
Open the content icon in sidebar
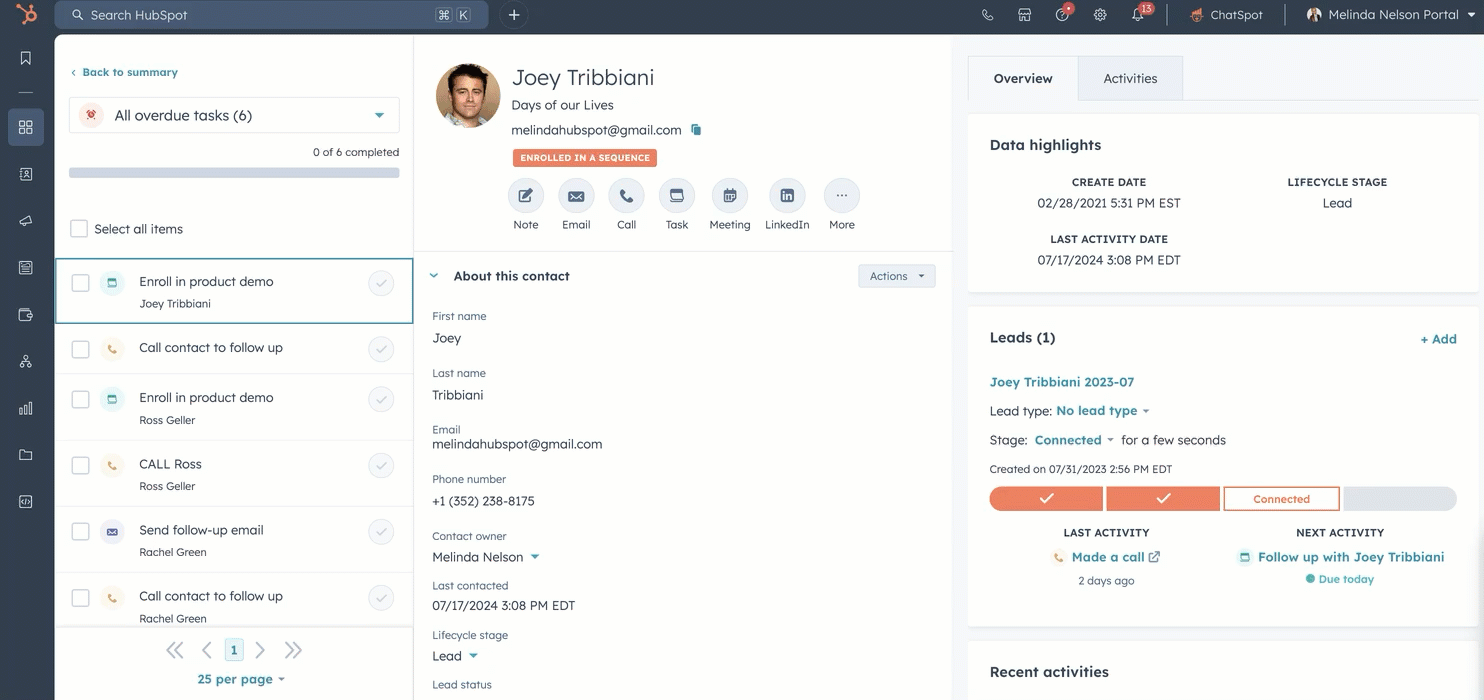click(x=26, y=268)
